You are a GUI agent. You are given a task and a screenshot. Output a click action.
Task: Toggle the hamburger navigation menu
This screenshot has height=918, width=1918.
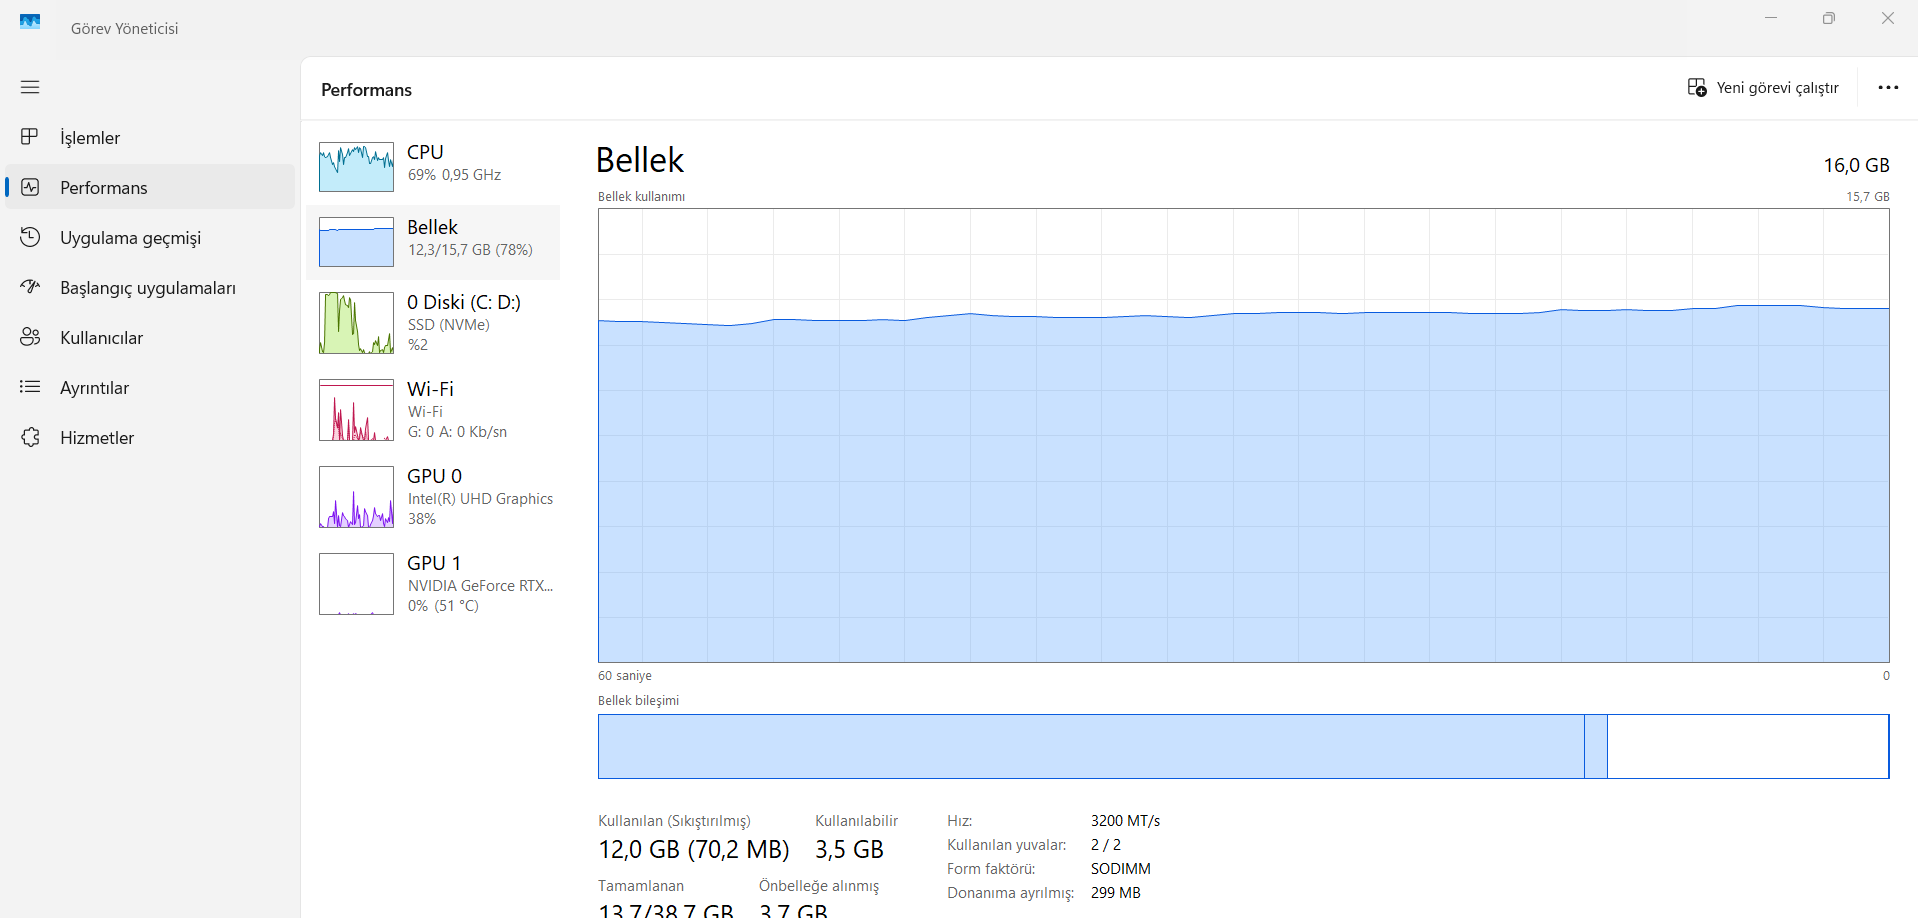pyautogui.click(x=30, y=87)
